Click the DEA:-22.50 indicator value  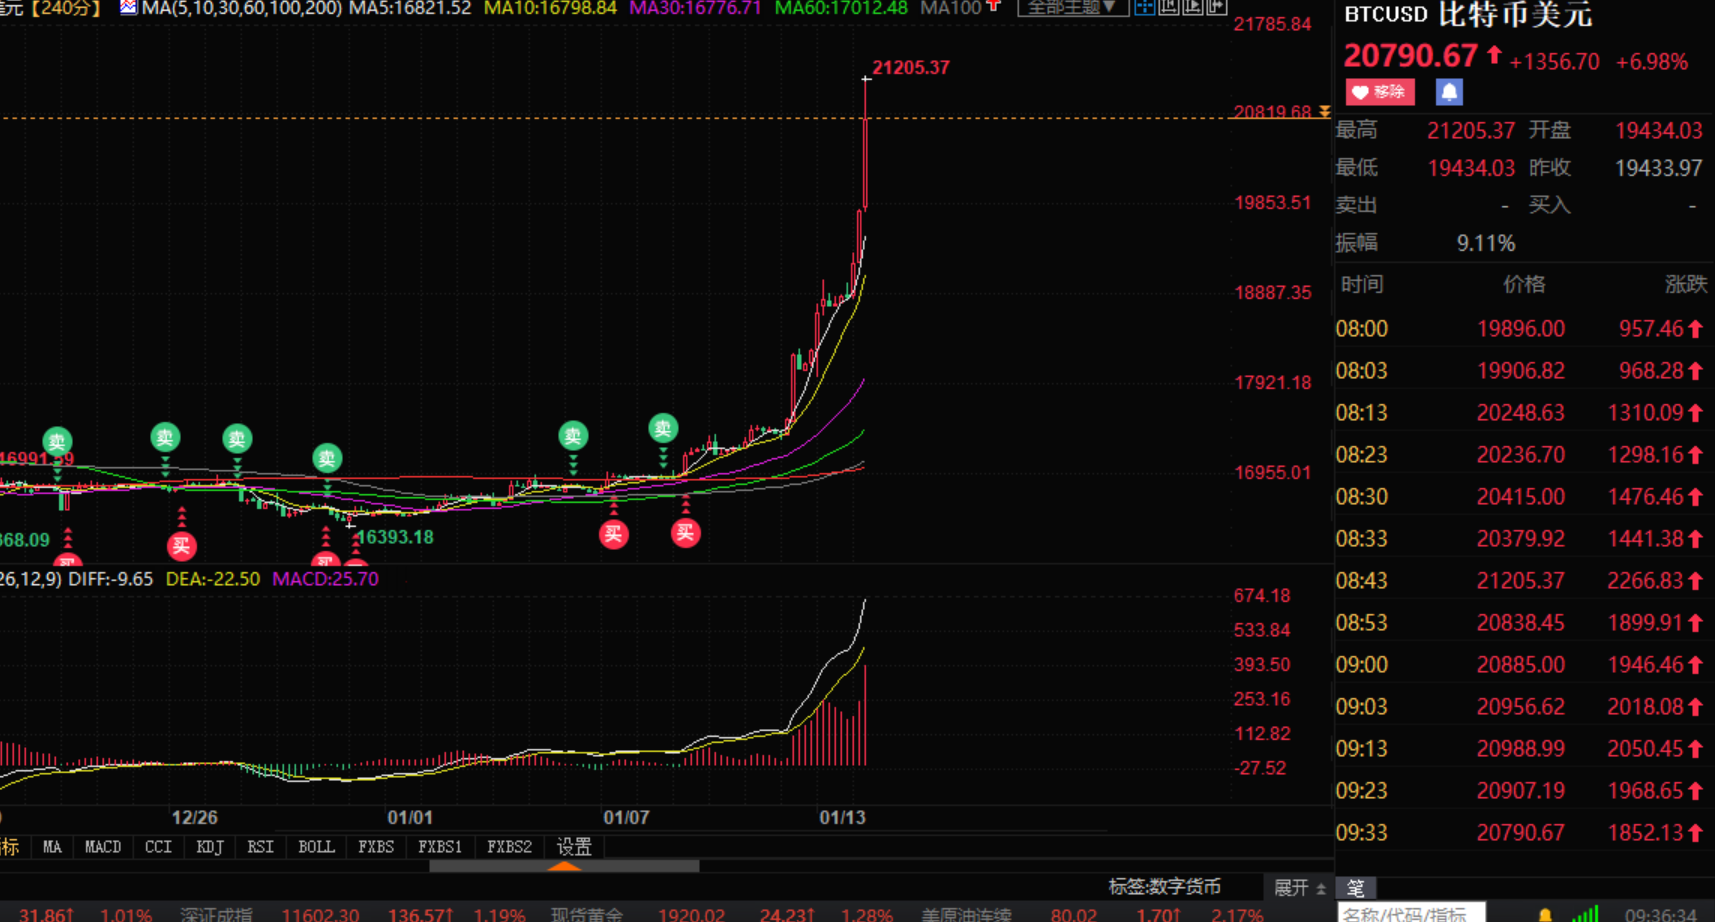pyautogui.click(x=213, y=579)
